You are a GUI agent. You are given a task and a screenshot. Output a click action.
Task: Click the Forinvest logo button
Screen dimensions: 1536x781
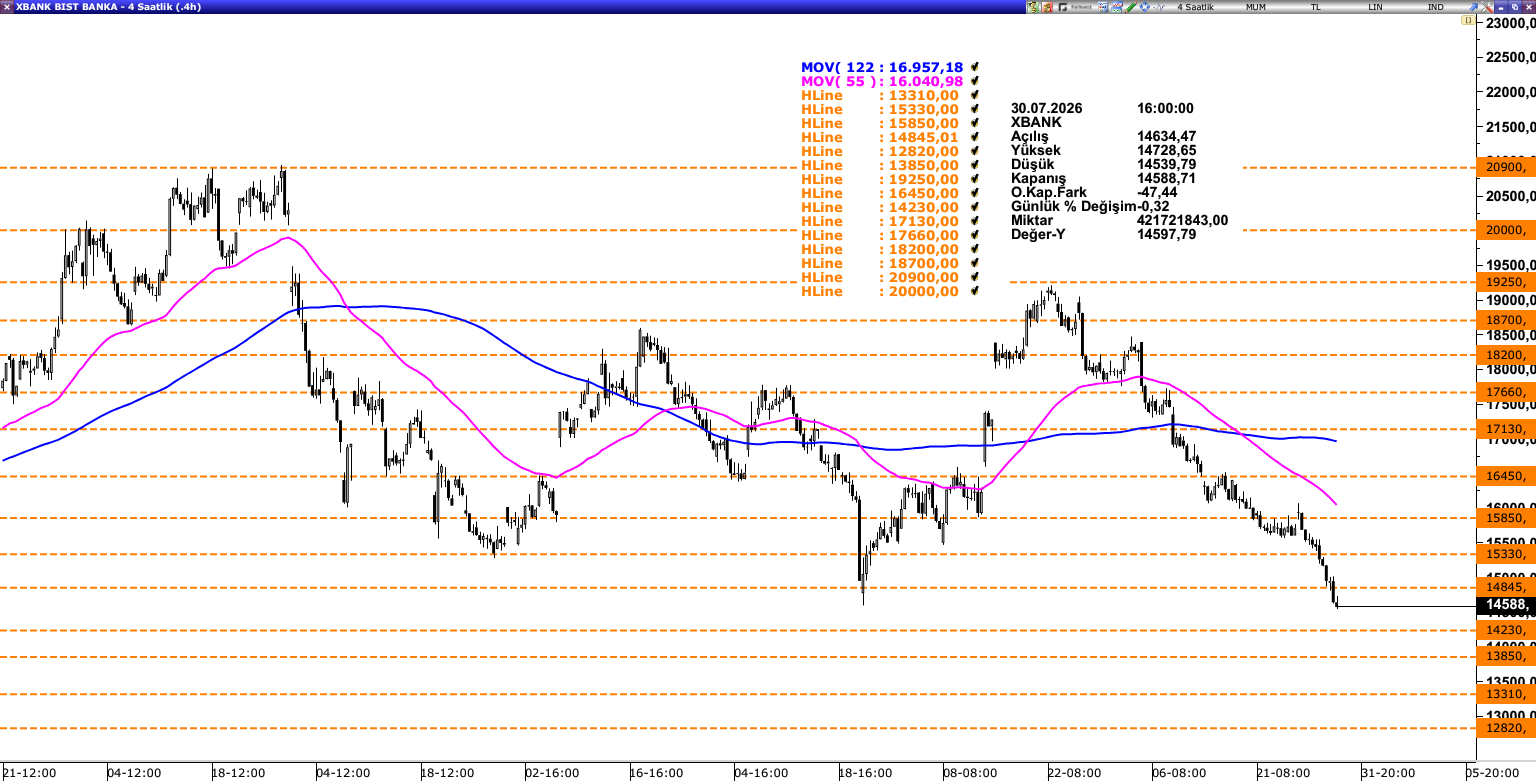(x=1075, y=7)
